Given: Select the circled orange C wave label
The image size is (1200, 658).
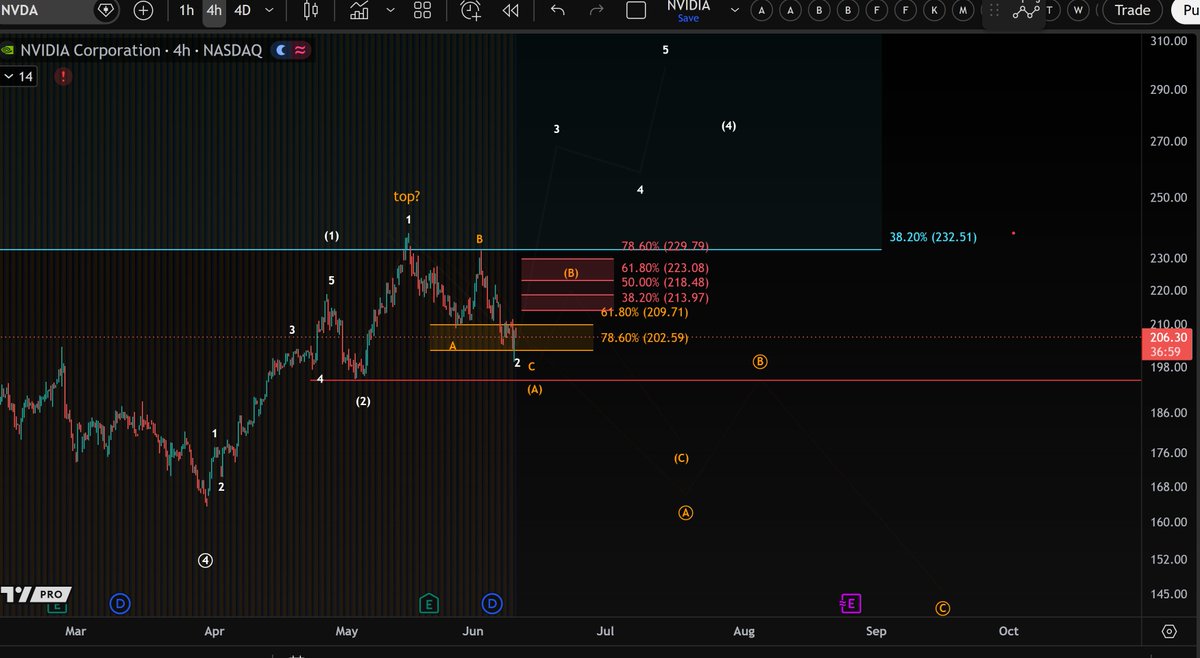Looking at the screenshot, I should [x=942, y=608].
